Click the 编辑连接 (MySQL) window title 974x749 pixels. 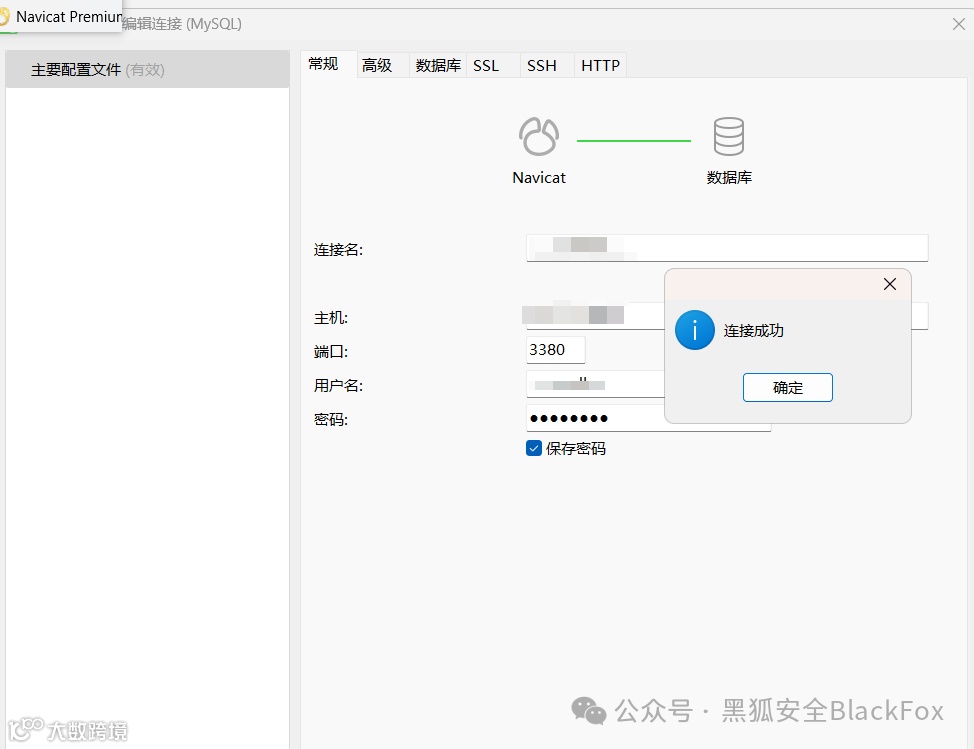click(x=181, y=24)
